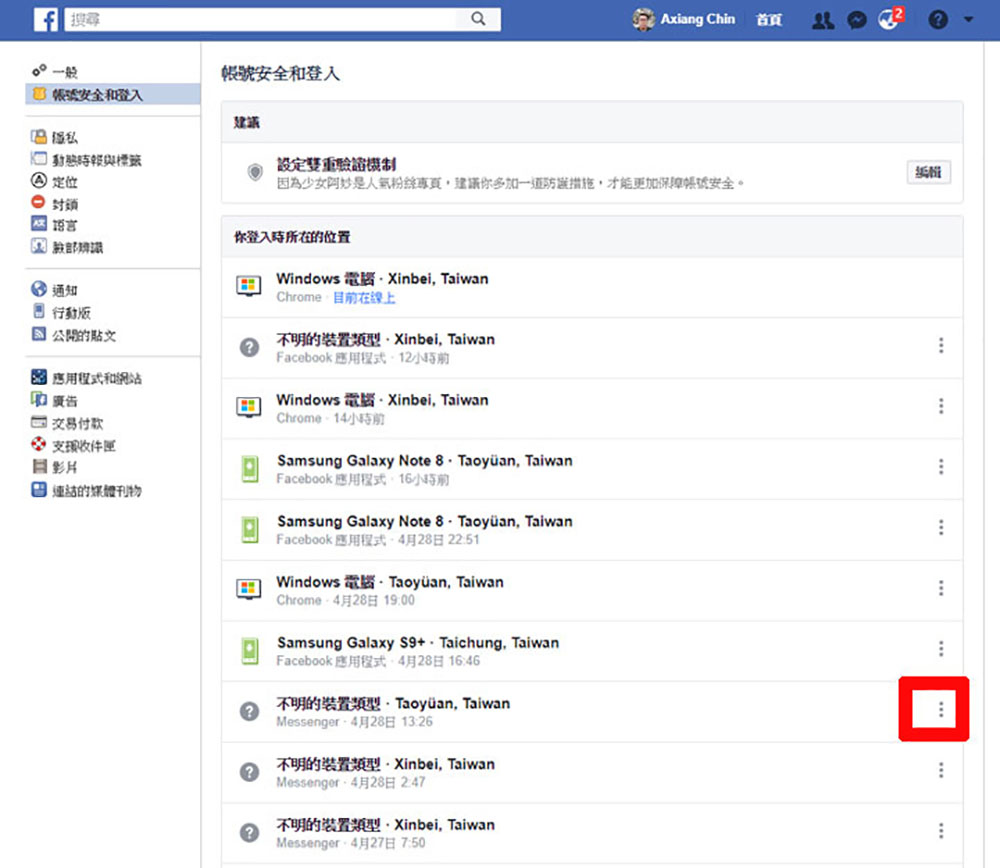1000x868 pixels.
Task: Open Axiang Chin profile
Action: (684, 19)
